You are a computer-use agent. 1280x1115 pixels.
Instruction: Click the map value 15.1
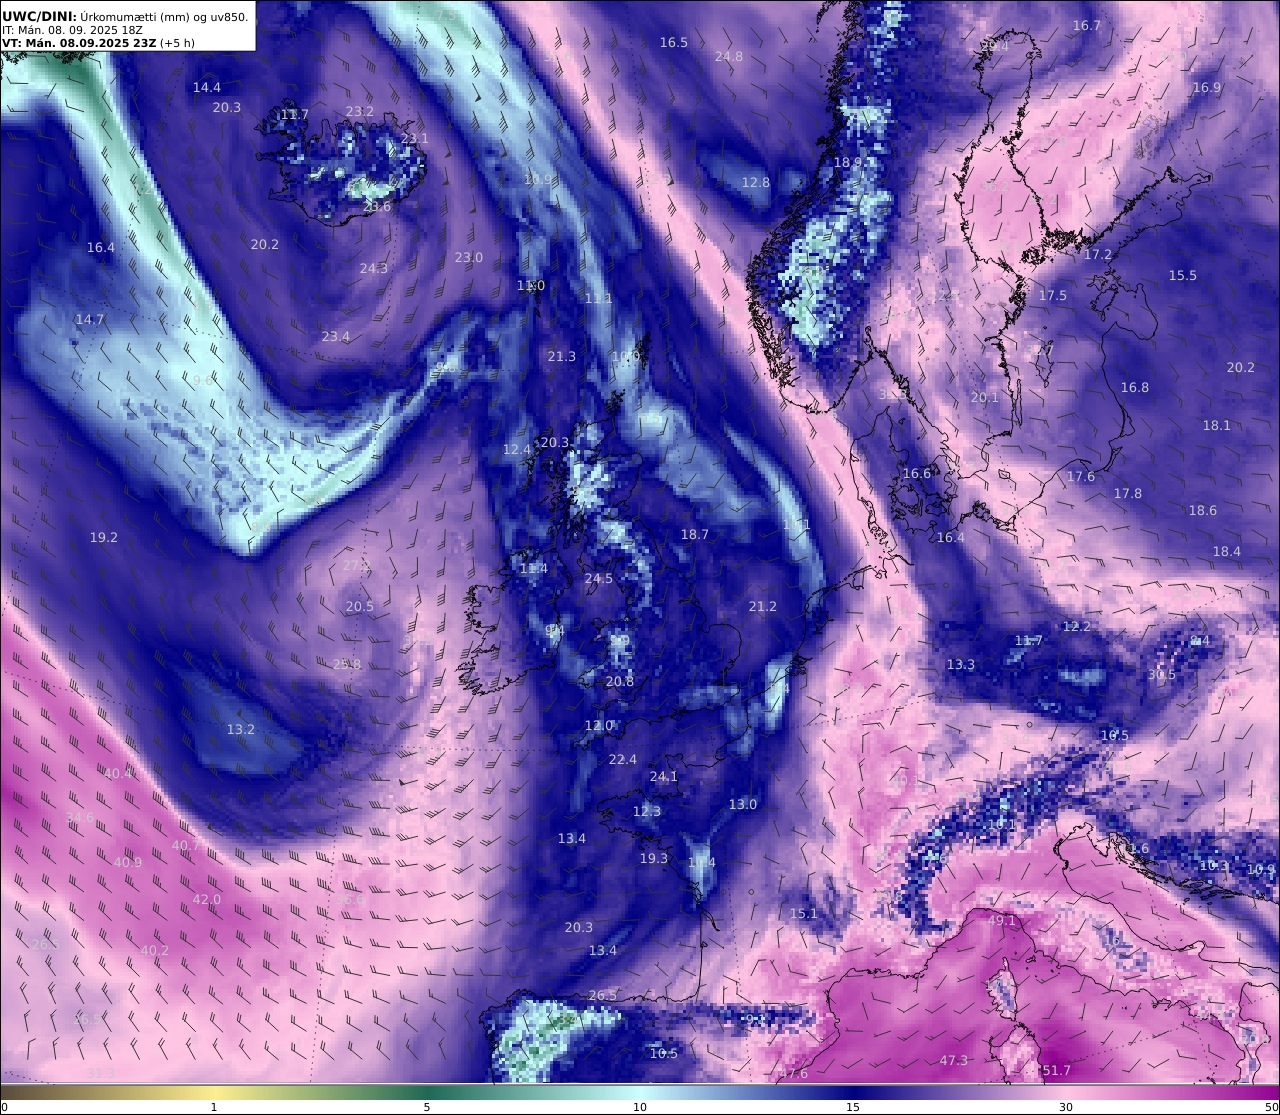point(804,913)
